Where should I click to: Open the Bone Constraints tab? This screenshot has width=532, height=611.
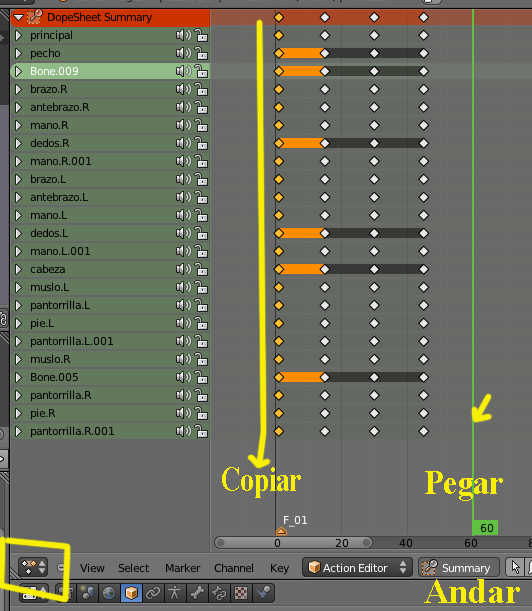pos(219,593)
